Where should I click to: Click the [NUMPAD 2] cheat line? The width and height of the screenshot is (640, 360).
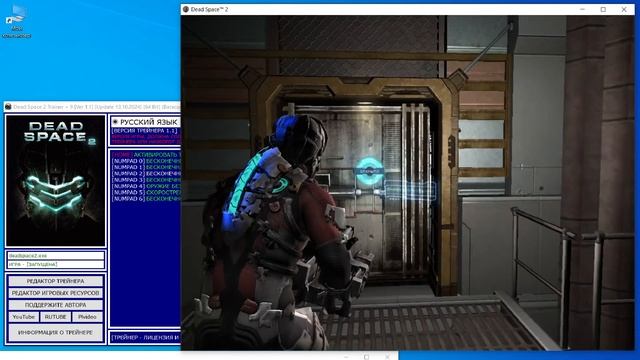point(146,173)
